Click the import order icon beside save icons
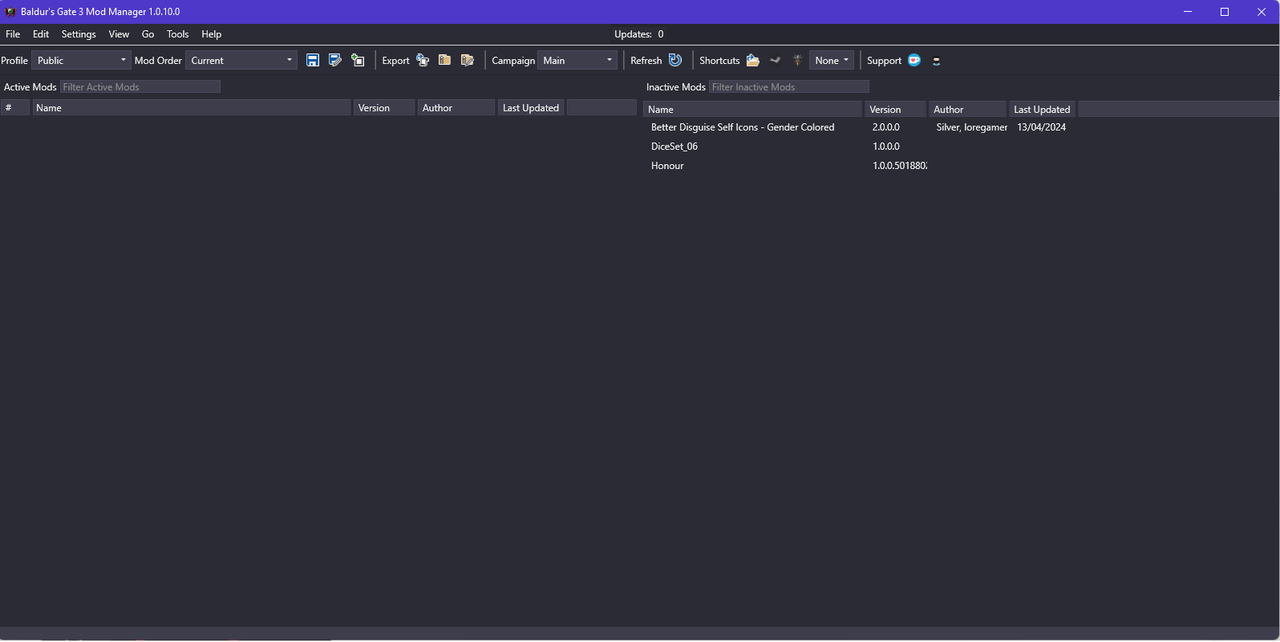This screenshot has width=1280, height=642. point(358,60)
